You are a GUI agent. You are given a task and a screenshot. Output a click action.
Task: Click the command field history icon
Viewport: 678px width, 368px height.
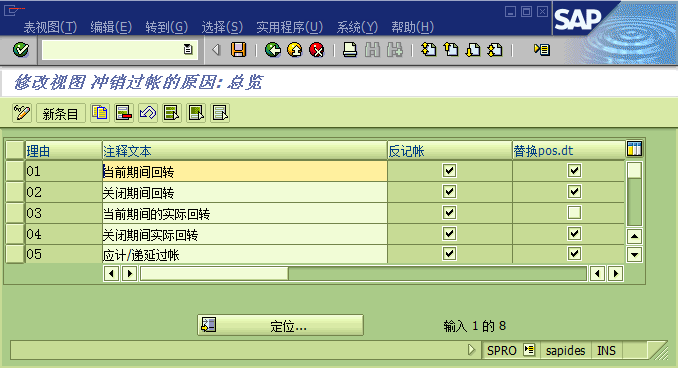[x=188, y=50]
